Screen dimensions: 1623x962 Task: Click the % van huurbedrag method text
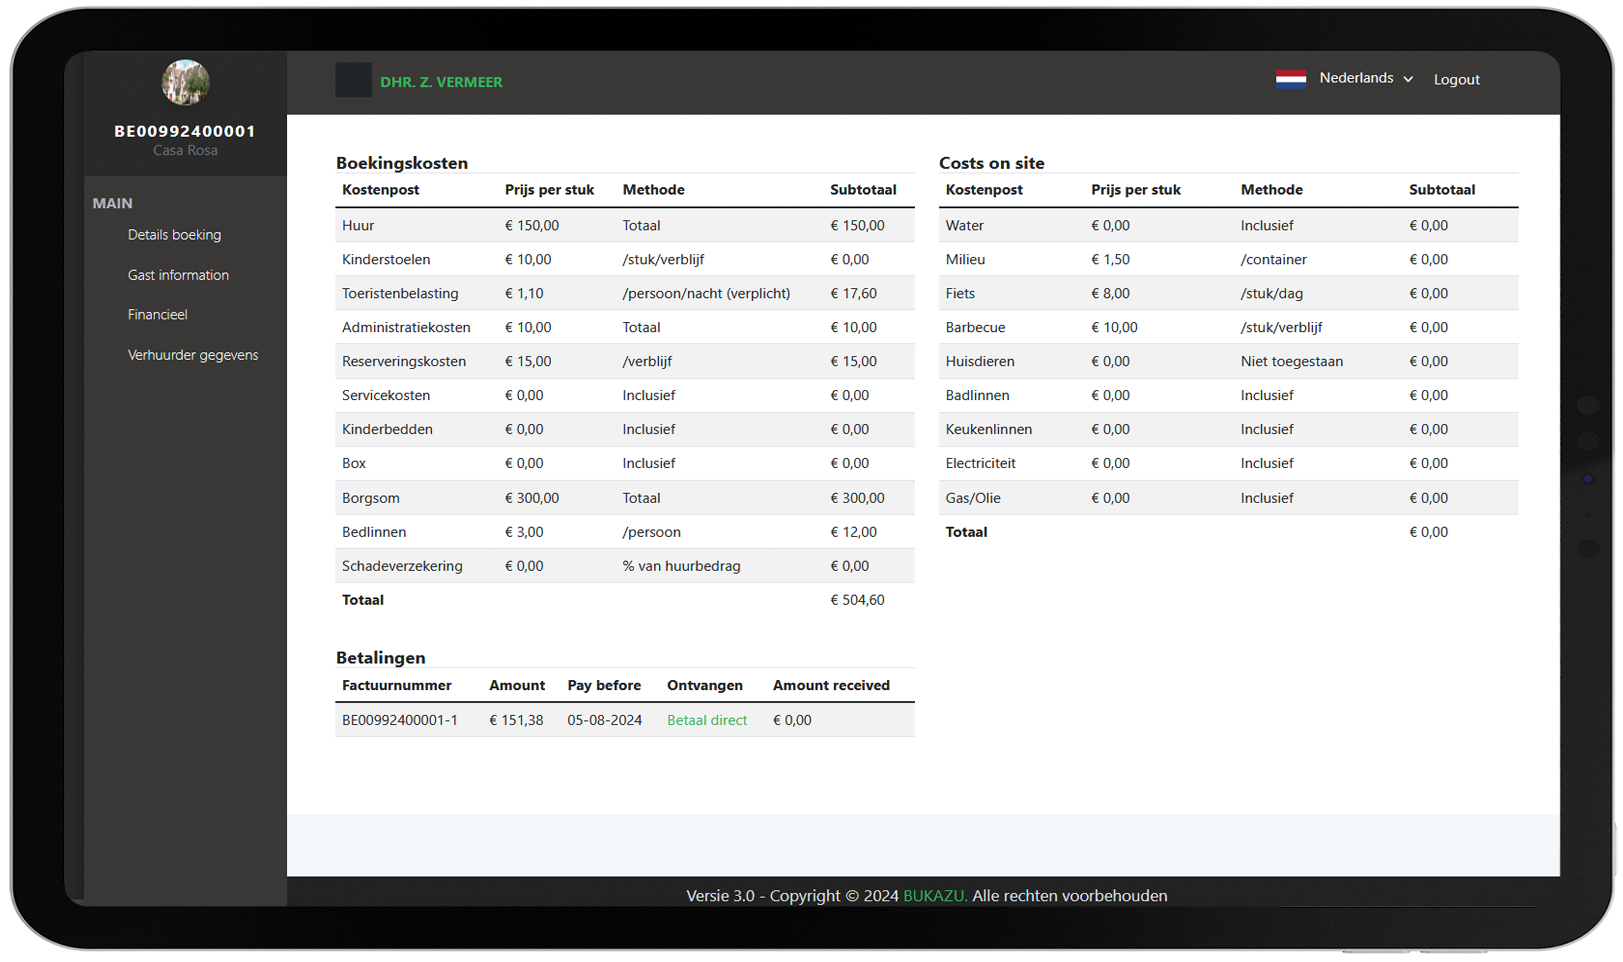pyautogui.click(x=681, y=566)
